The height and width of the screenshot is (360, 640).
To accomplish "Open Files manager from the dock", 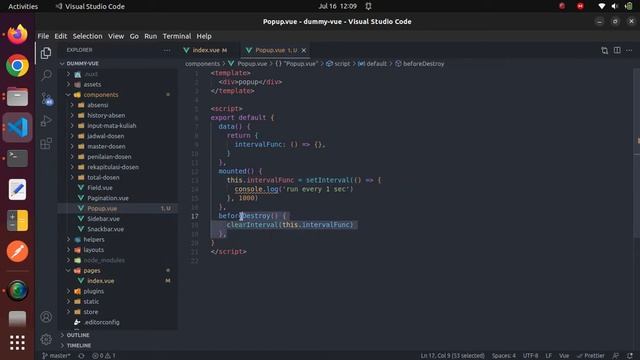I will (x=17, y=97).
